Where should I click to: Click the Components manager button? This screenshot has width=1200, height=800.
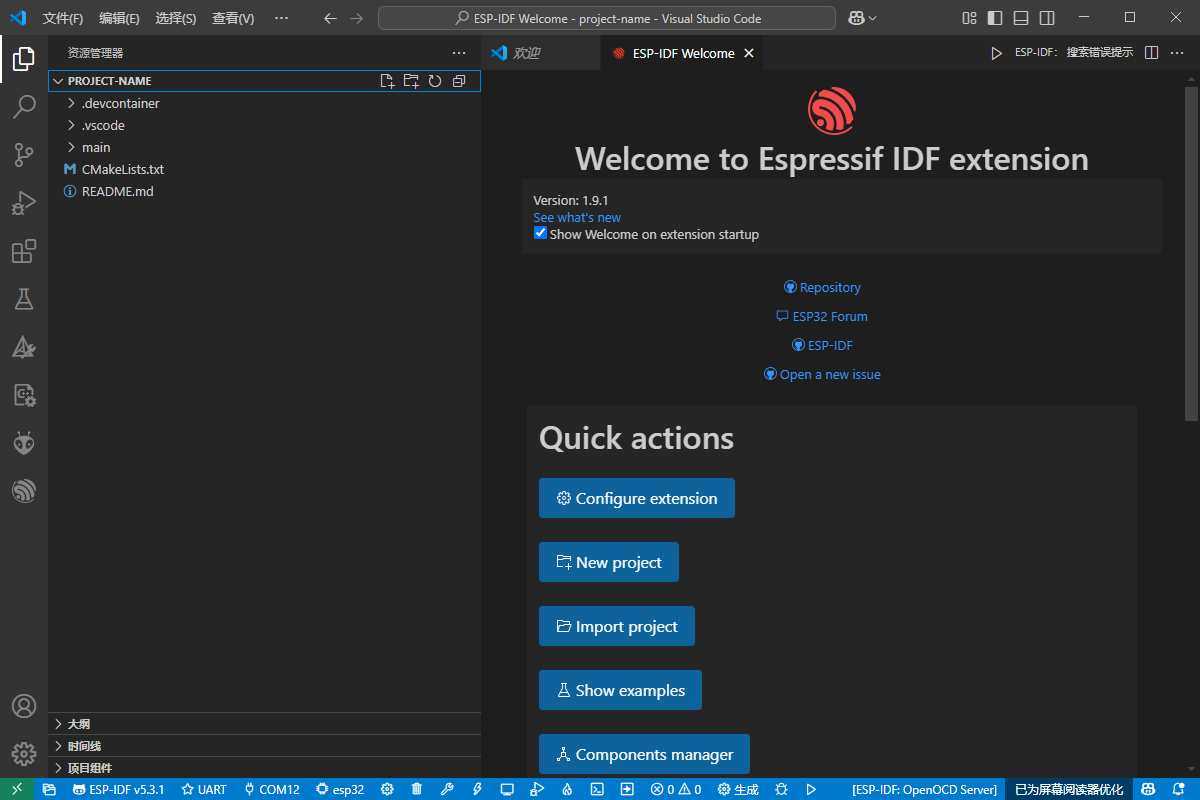tap(644, 754)
